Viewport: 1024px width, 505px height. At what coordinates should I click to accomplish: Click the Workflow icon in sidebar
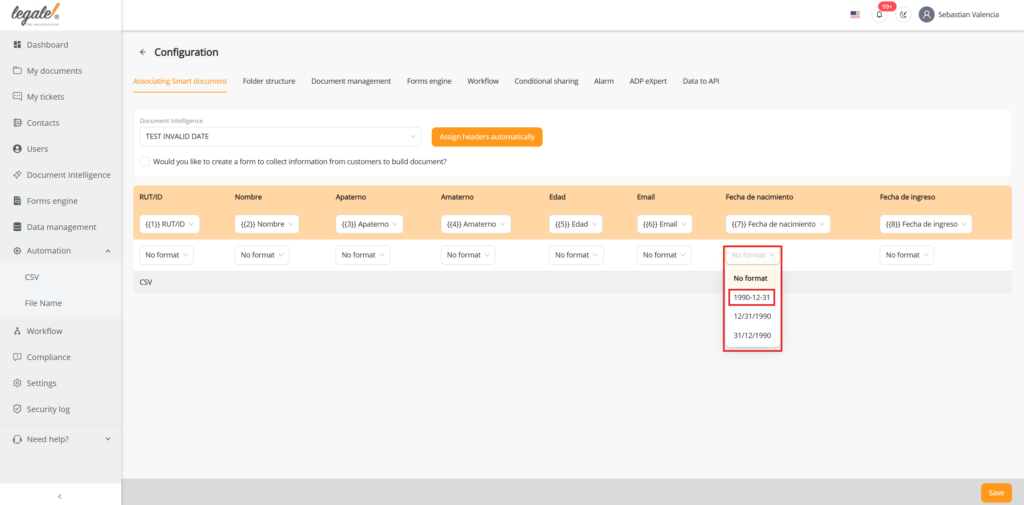click(18, 331)
